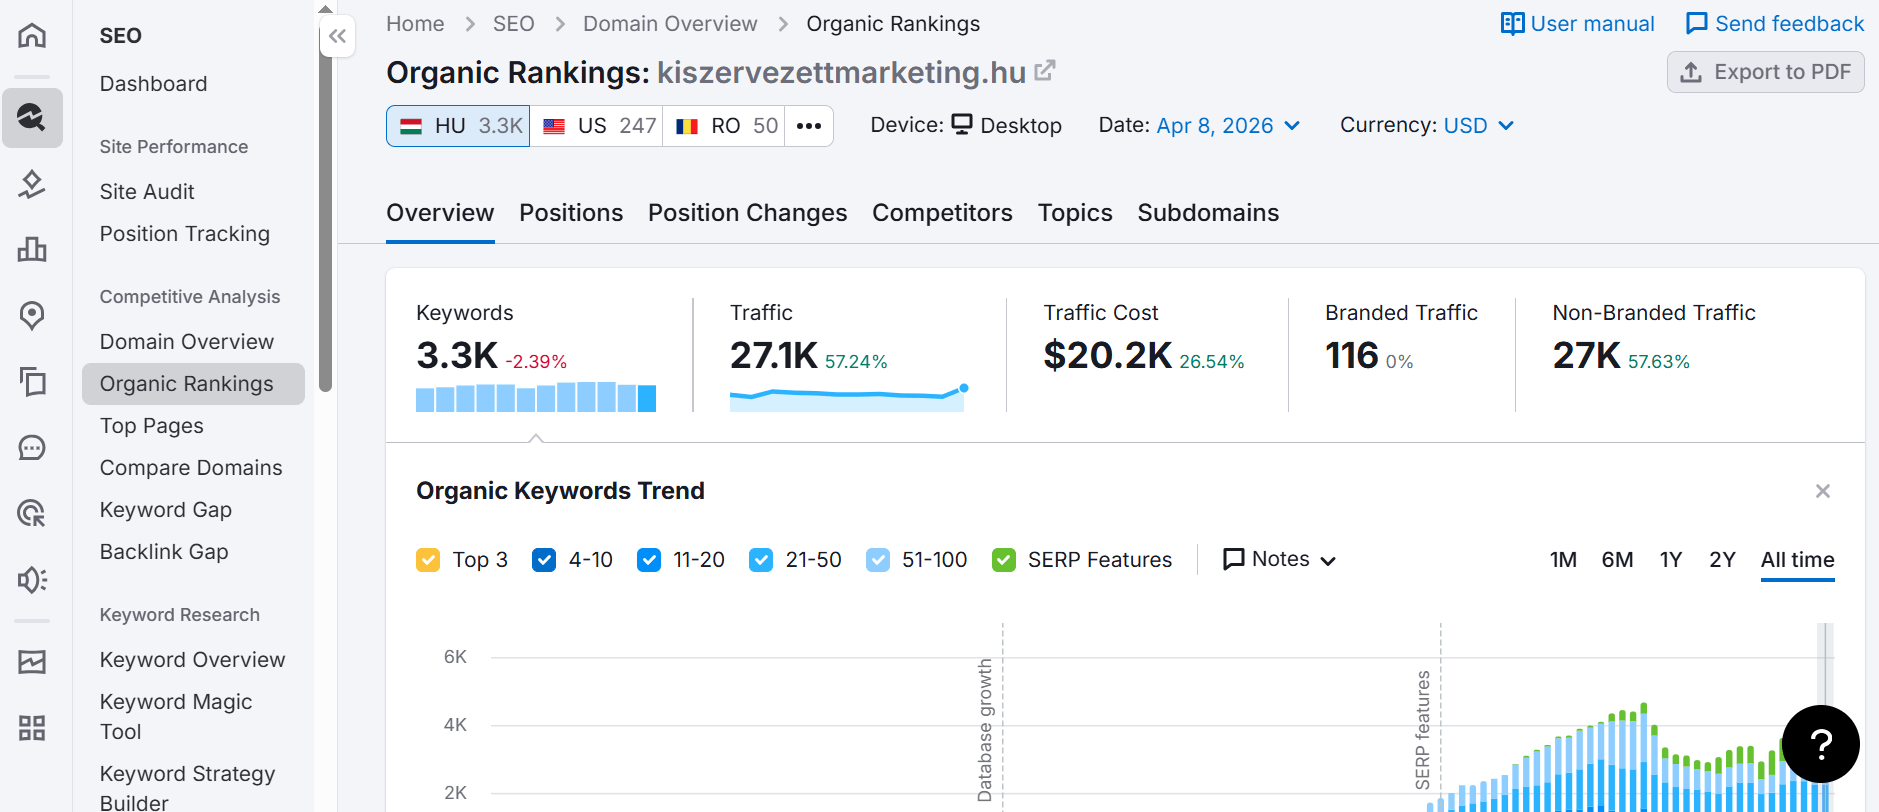Click the AI sparkle pen icon in rail
Screen dimensions: 1879x812
pos(32,184)
